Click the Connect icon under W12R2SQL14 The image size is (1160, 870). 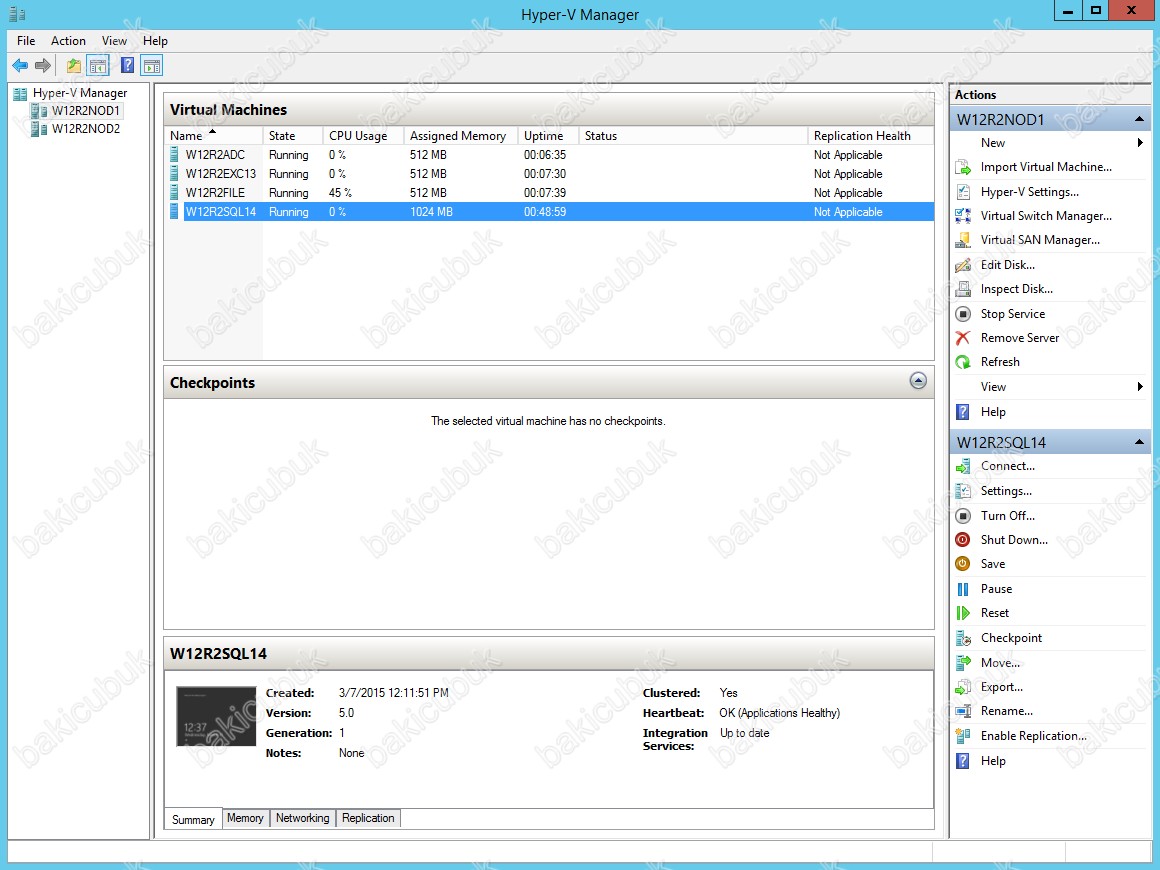pyautogui.click(x=962, y=466)
